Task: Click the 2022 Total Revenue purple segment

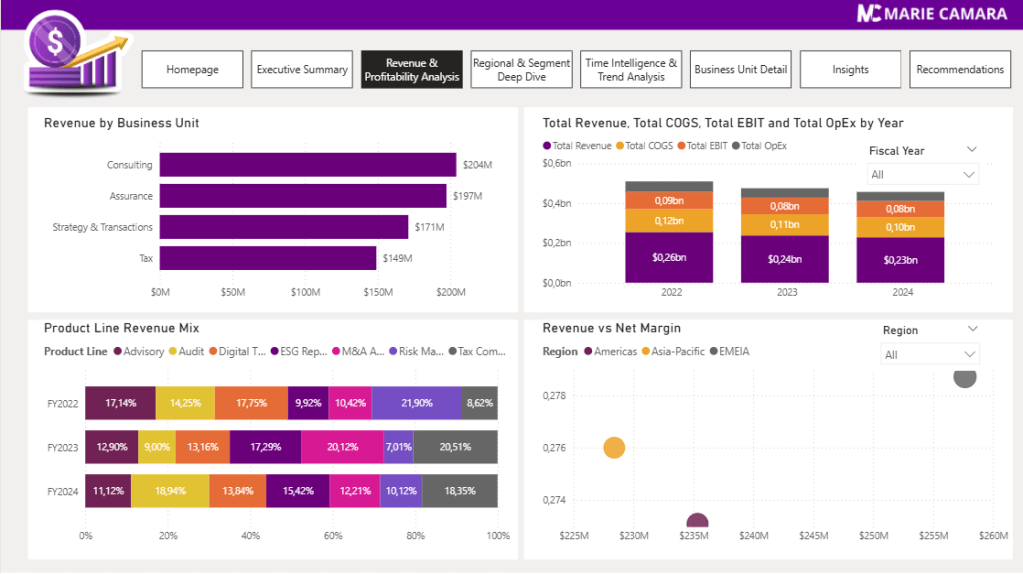Action: pos(669,257)
